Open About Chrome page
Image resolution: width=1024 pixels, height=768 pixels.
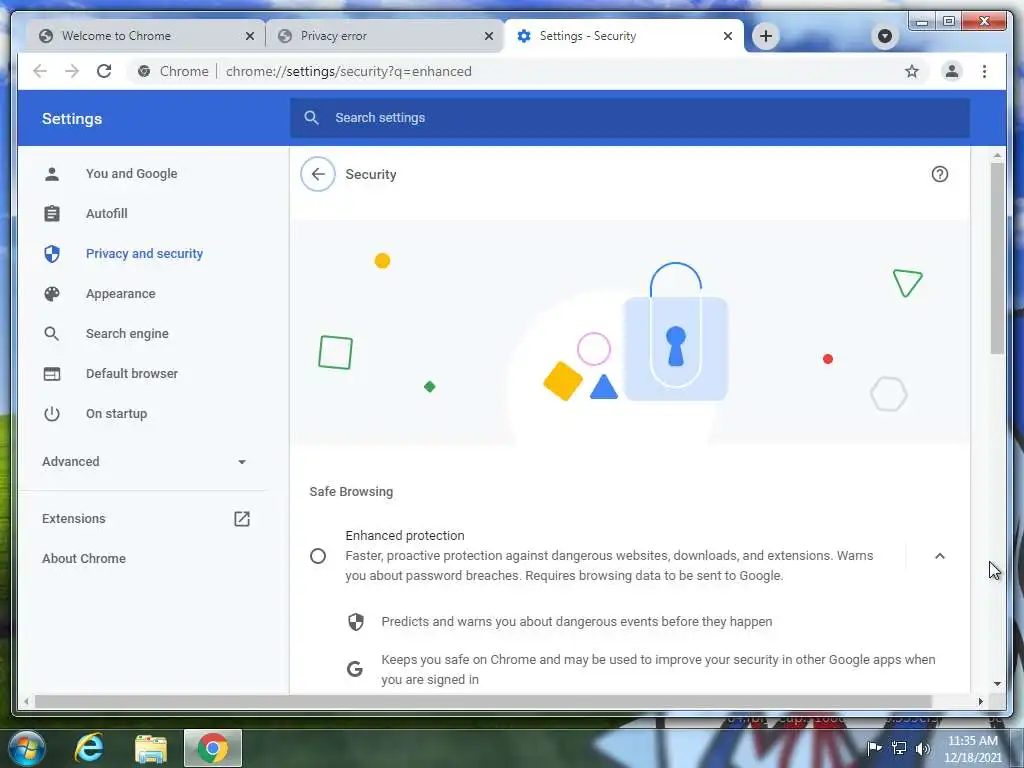coord(84,558)
